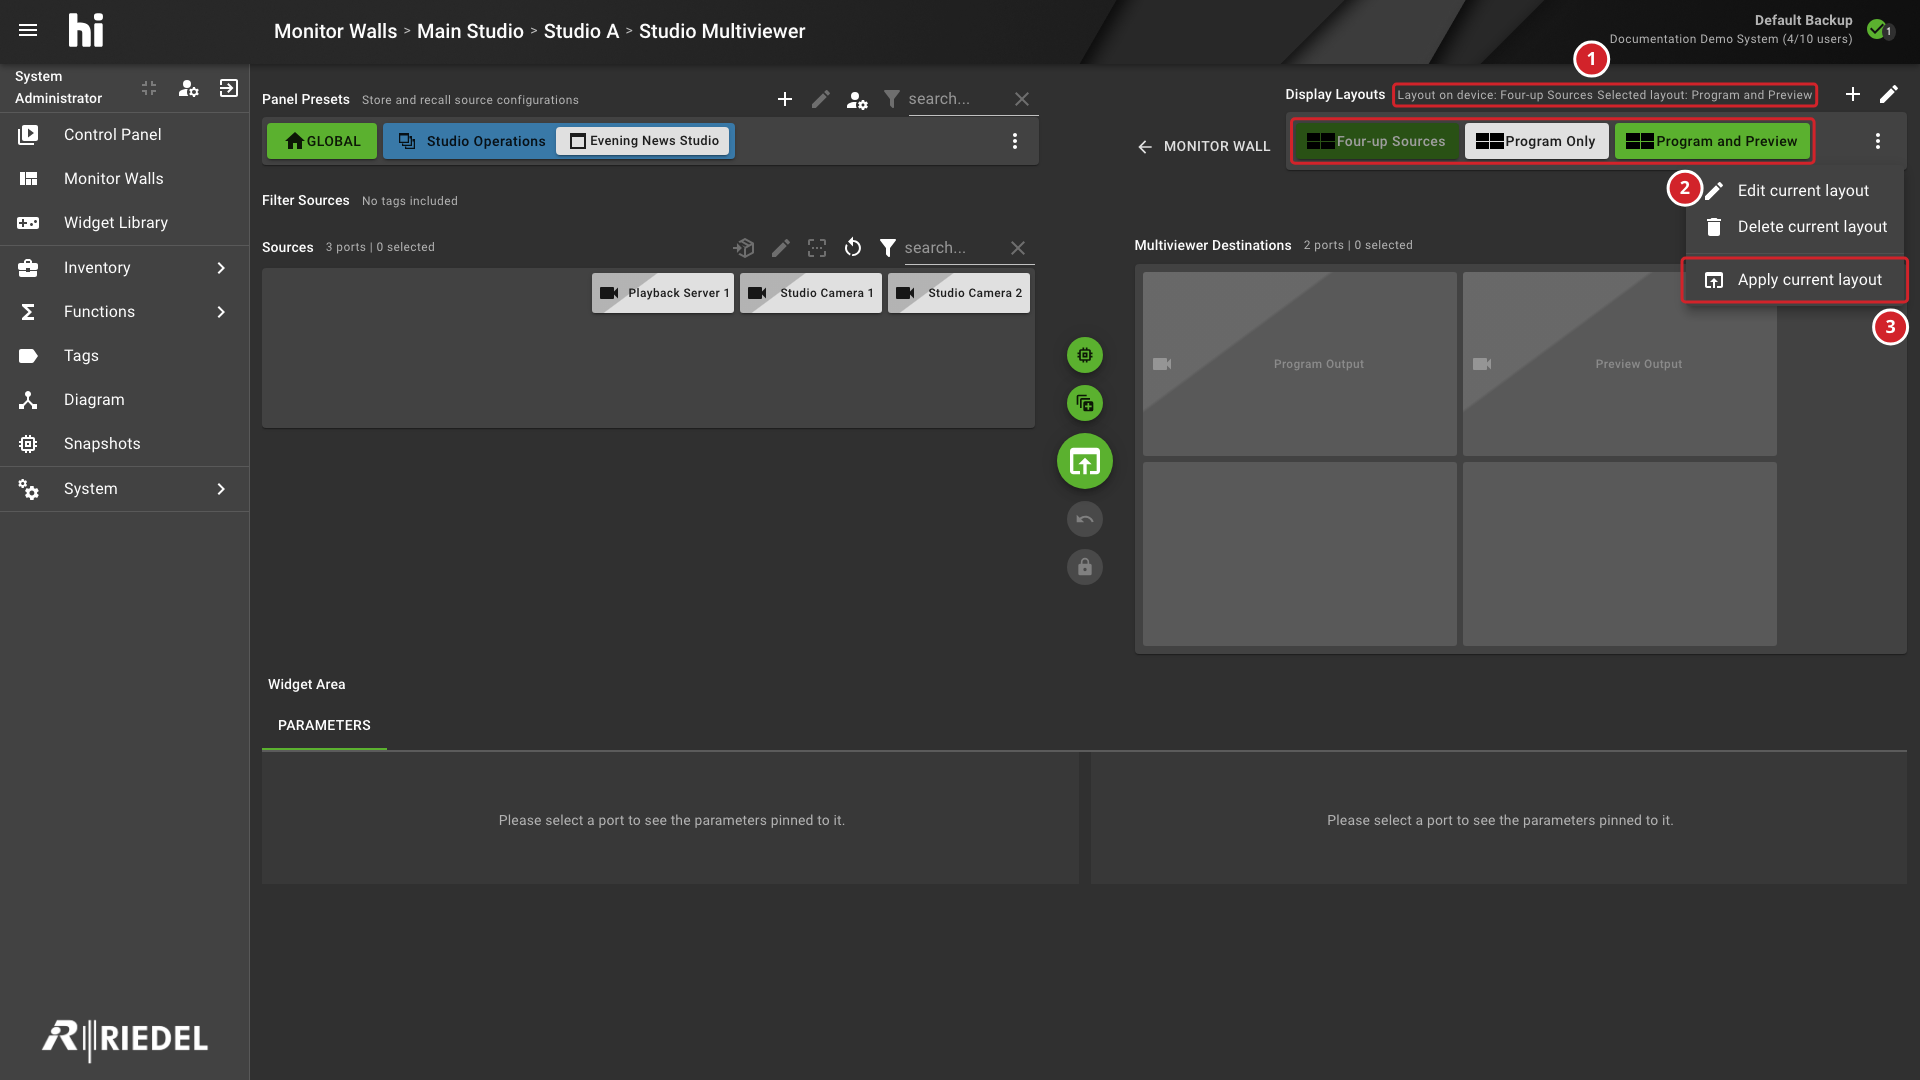This screenshot has width=1920, height=1080.
Task: Select the Four-up Sources layout
Action: coord(1376,141)
